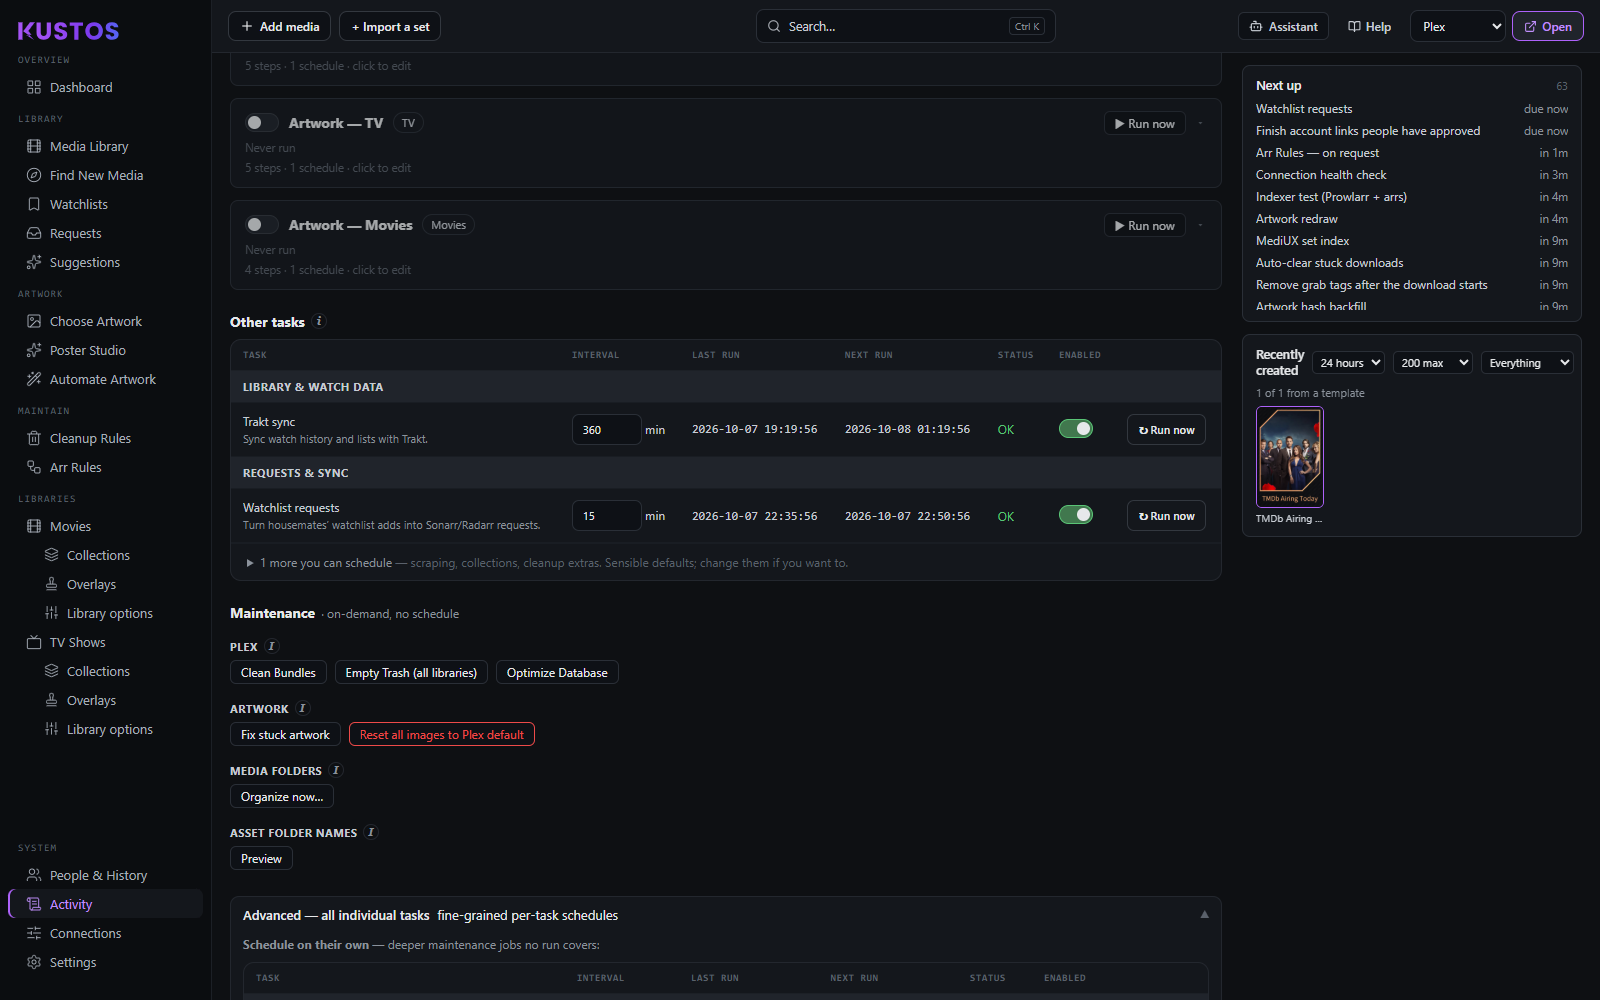Open the Dashboard page icon

click(x=34, y=87)
